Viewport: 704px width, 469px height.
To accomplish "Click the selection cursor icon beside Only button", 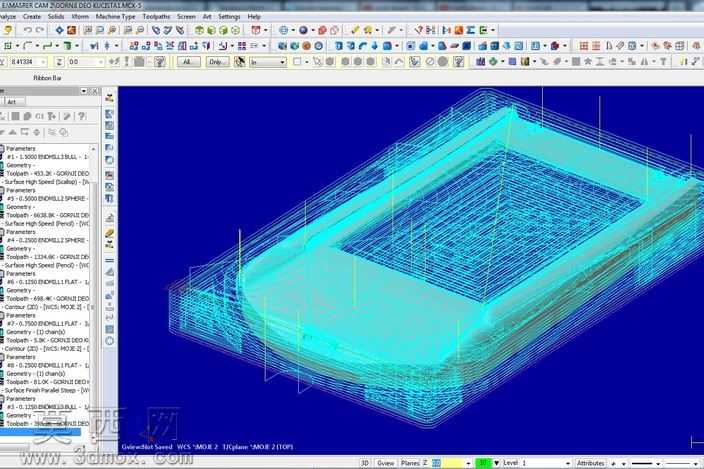I will 239,61.
